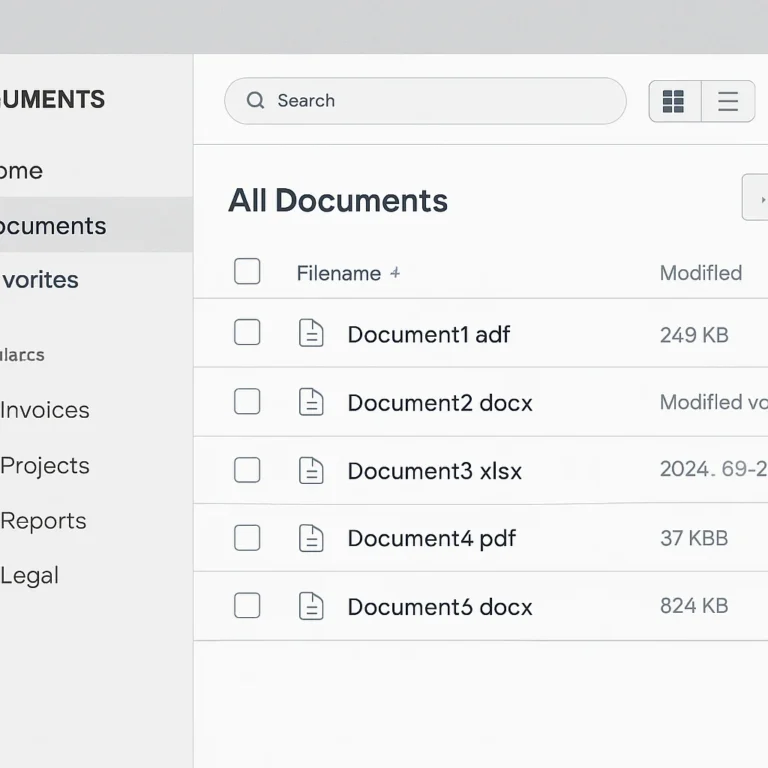The height and width of the screenshot is (768, 768).
Task: Open Favorites in the sidebar
Action: click(x=39, y=280)
